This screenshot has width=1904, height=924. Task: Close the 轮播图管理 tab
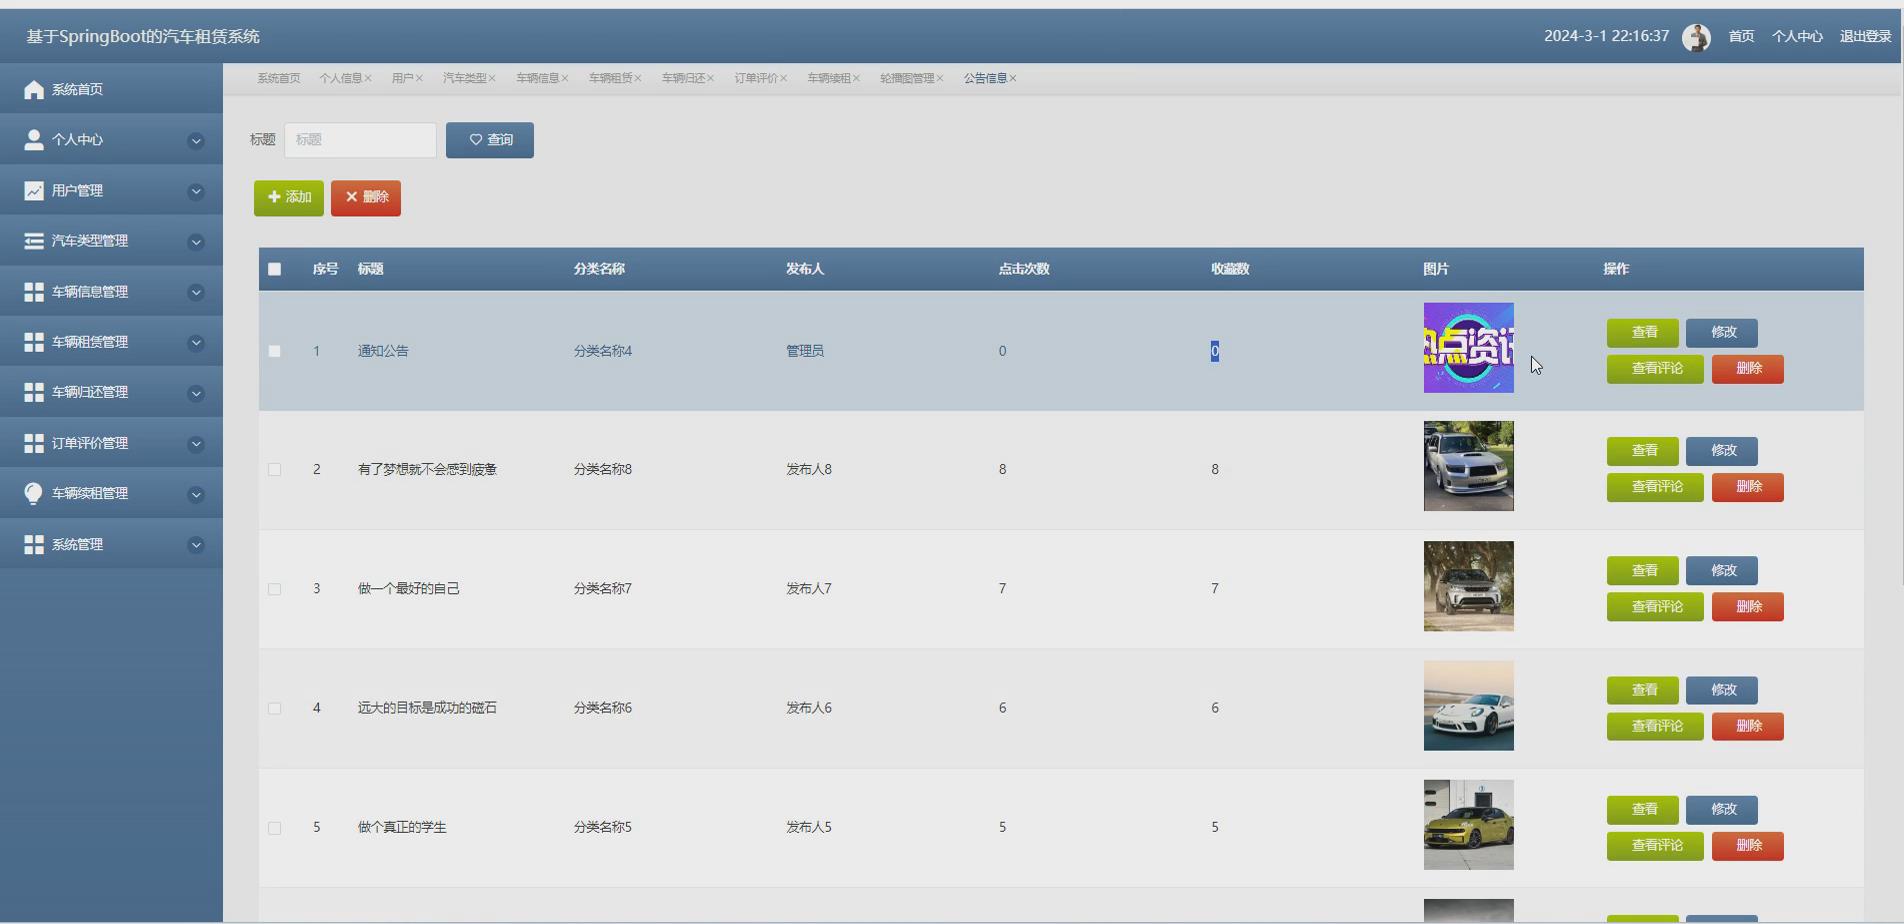pos(940,78)
